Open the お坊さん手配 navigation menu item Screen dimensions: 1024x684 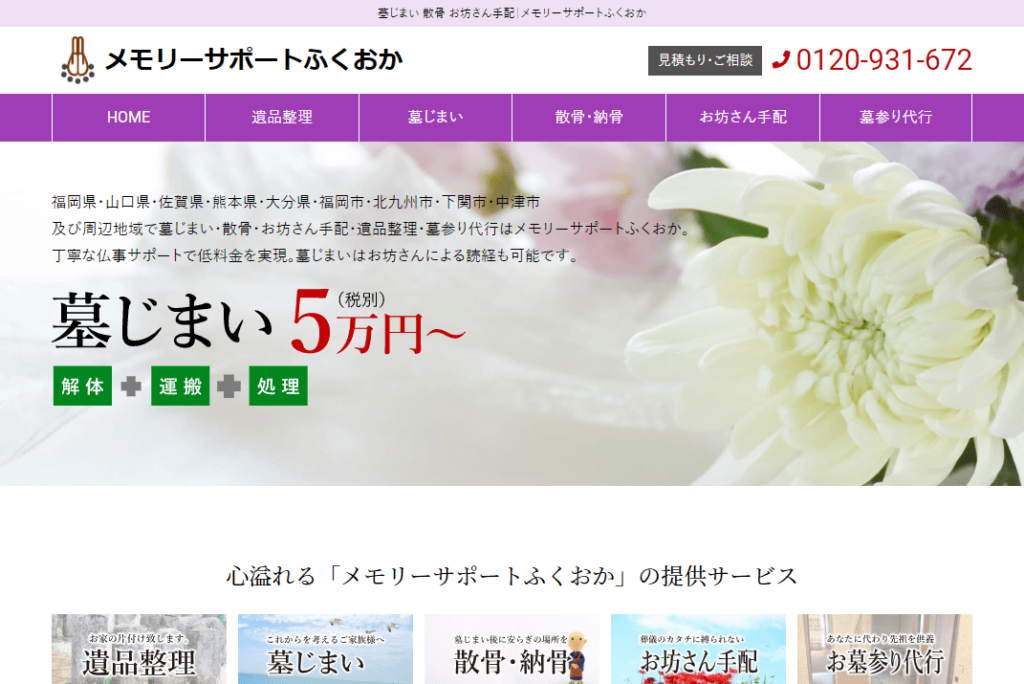coord(742,117)
